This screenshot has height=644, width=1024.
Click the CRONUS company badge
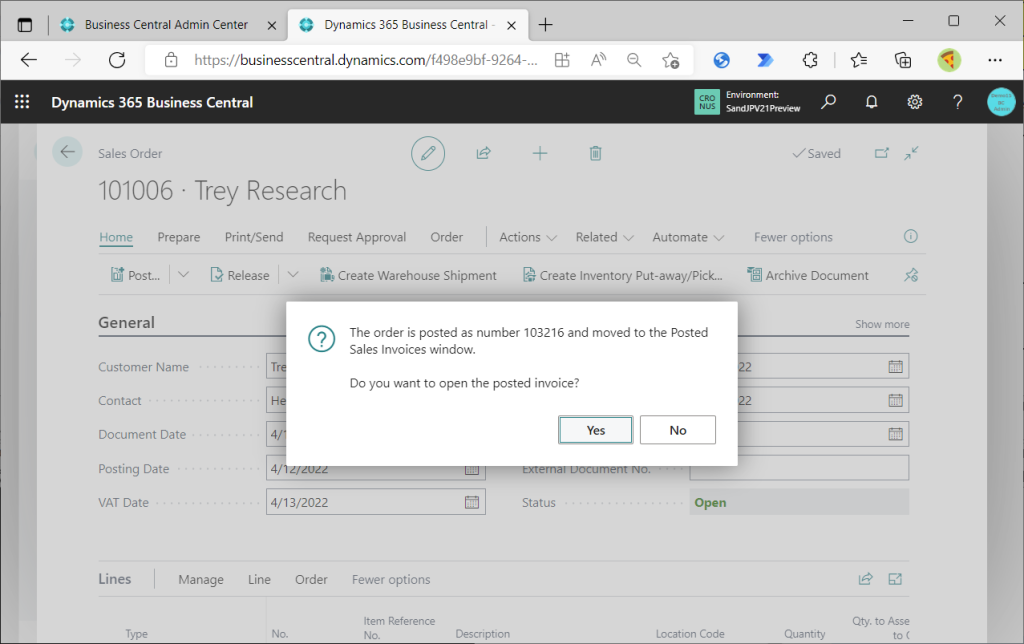(x=707, y=102)
